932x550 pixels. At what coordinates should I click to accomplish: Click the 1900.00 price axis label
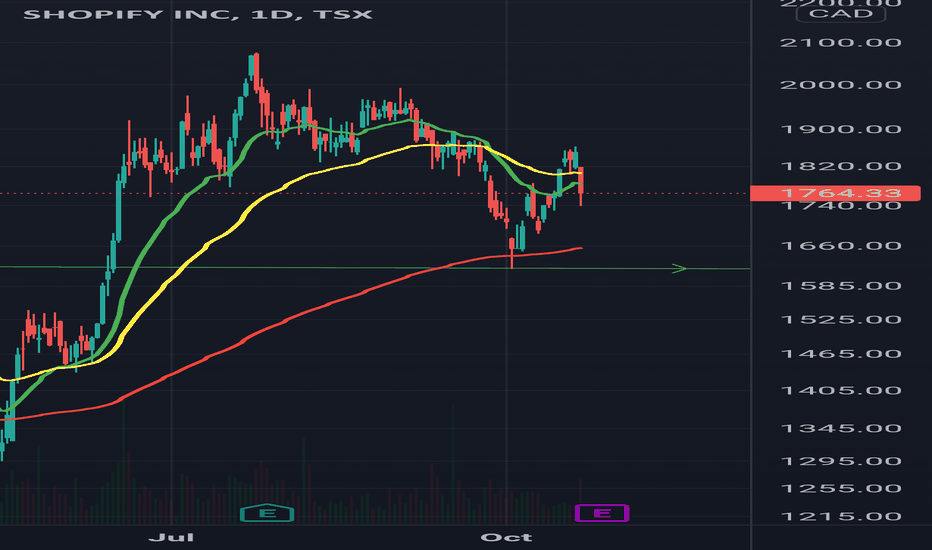tap(840, 130)
